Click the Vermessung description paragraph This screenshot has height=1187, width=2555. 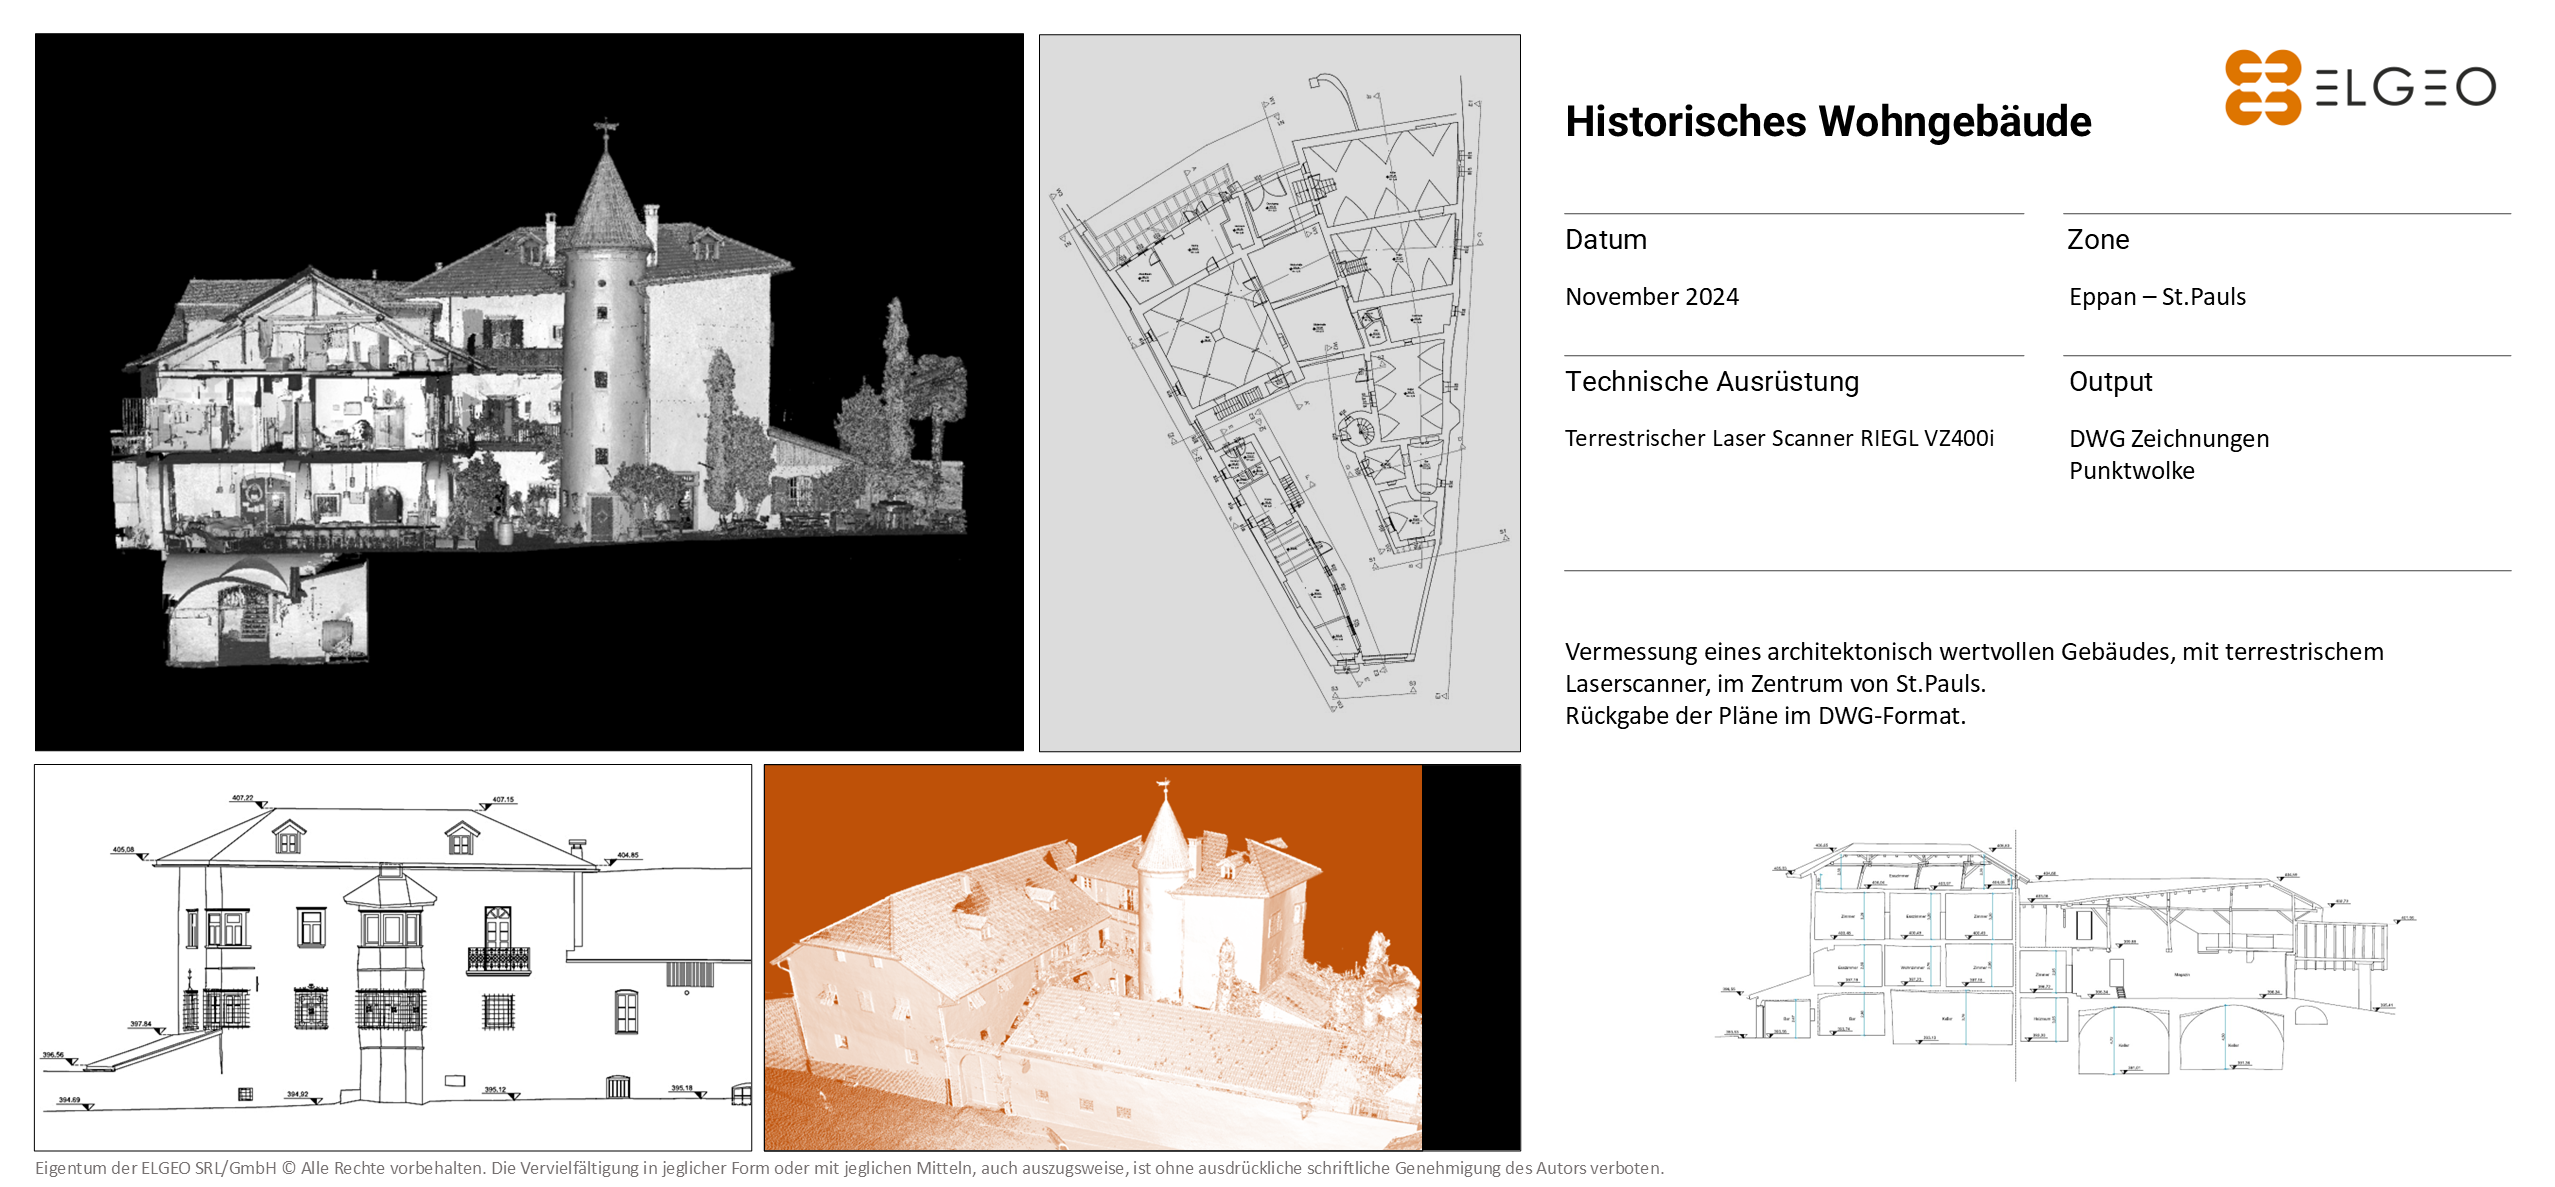(x=1973, y=683)
